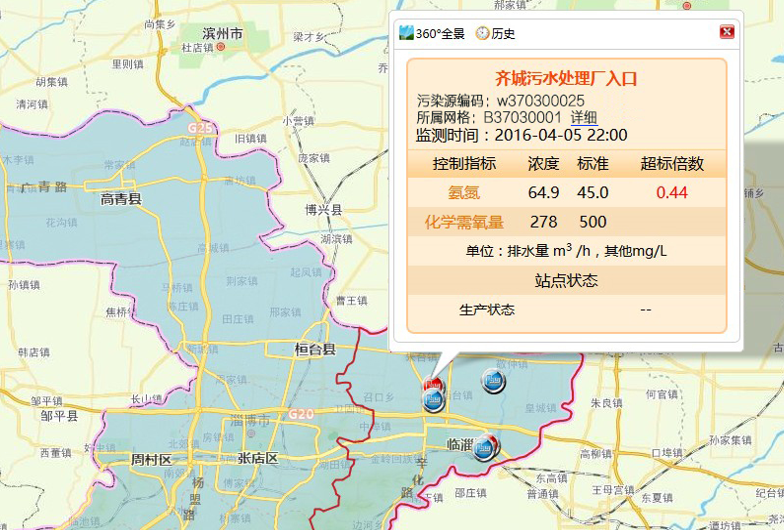Select the blue station marker beside 临淄
The height and width of the screenshot is (530, 784).
pos(484,448)
